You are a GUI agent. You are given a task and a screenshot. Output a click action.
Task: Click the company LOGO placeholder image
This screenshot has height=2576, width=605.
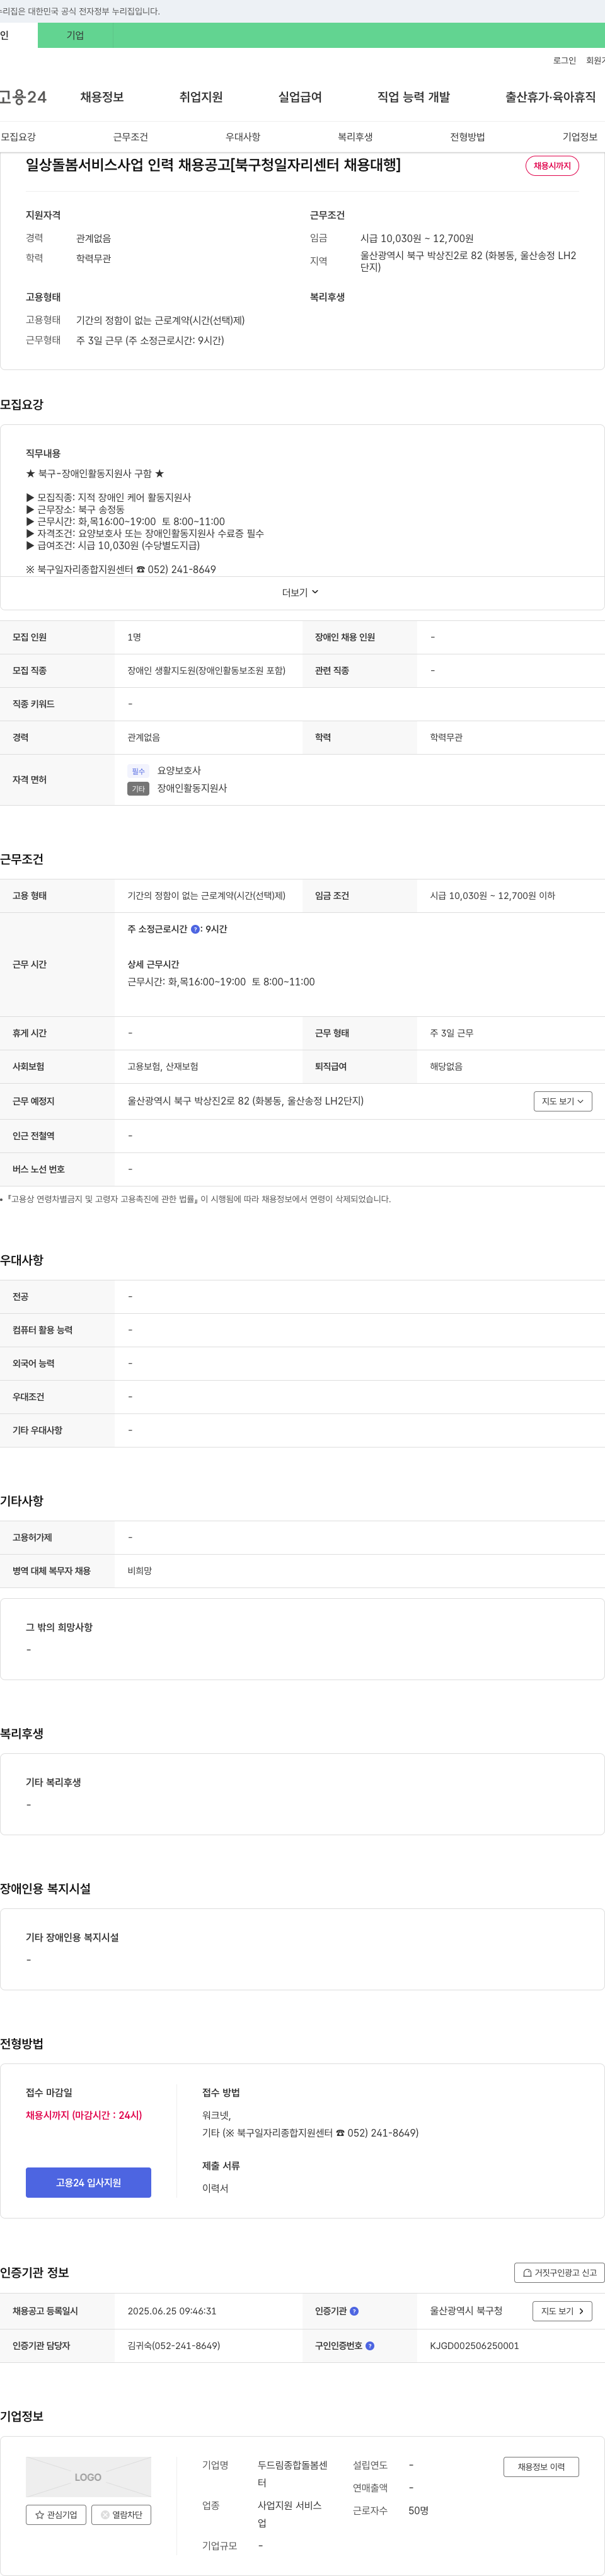pyautogui.click(x=88, y=2476)
